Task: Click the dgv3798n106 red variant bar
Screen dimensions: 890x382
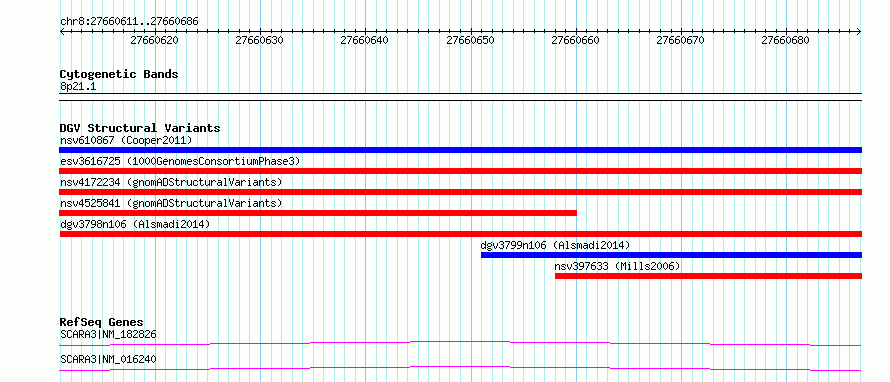Action: (x=460, y=234)
